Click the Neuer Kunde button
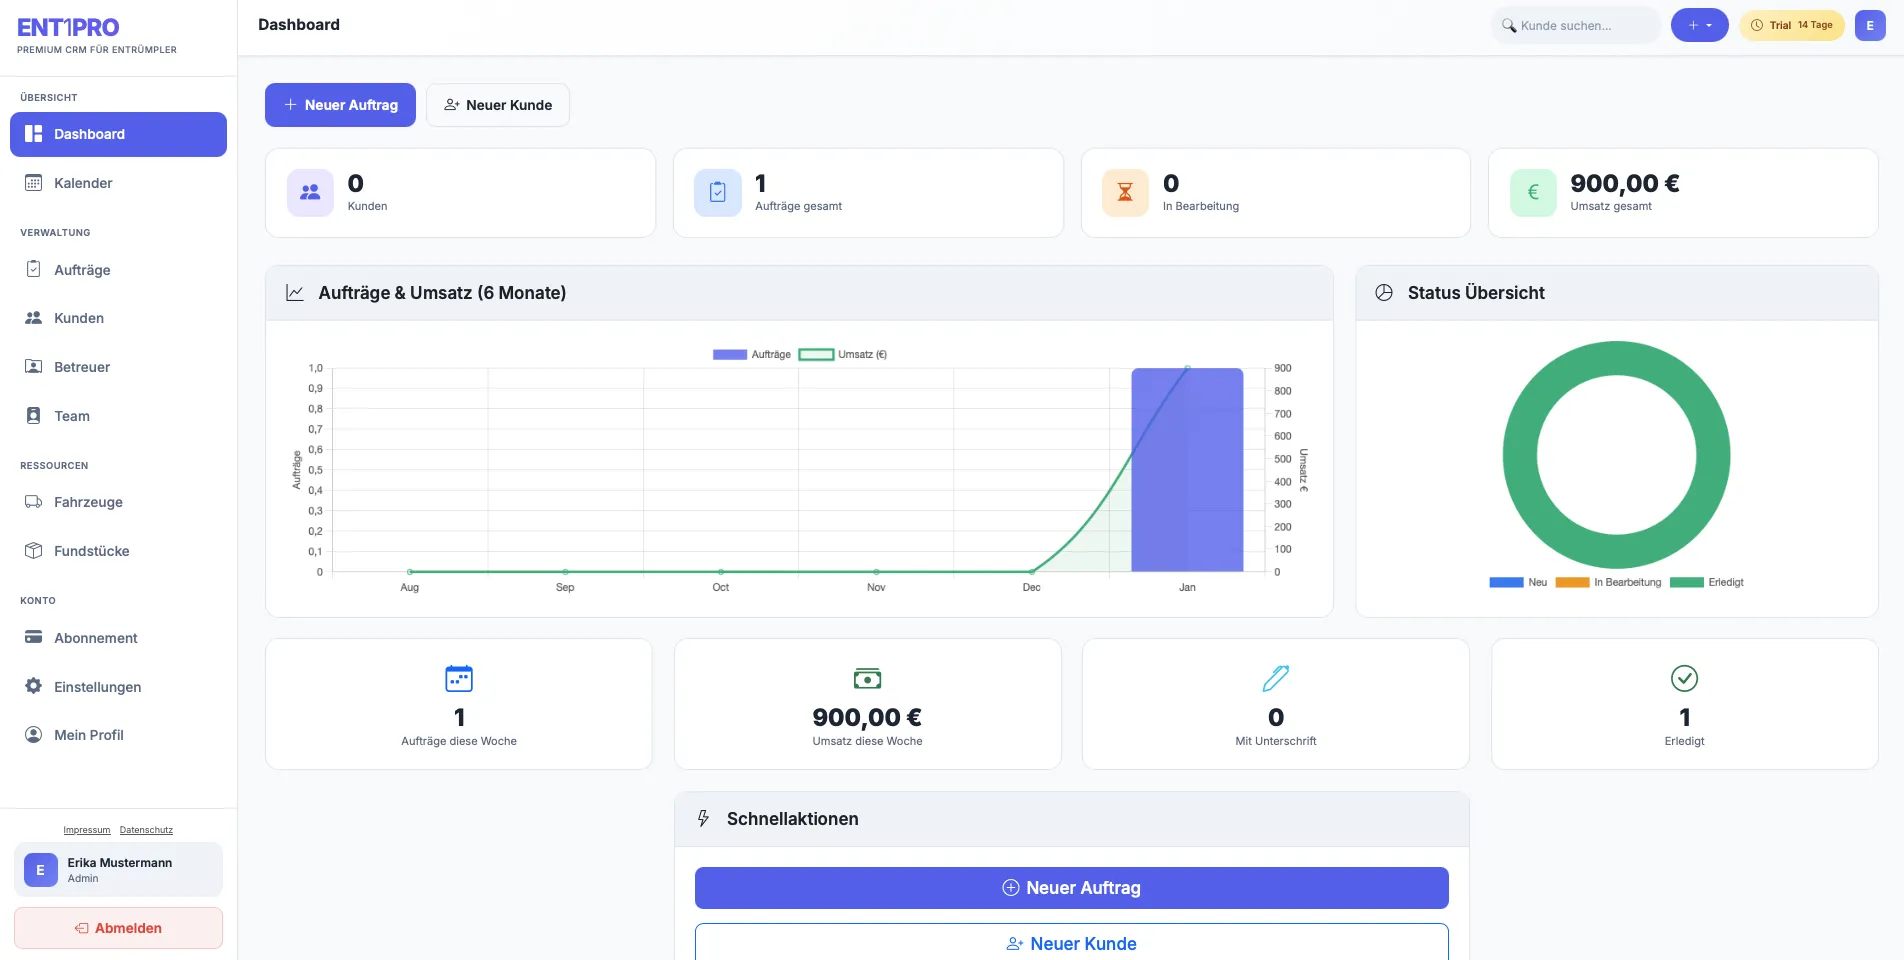The image size is (1904, 960). (497, 105)
